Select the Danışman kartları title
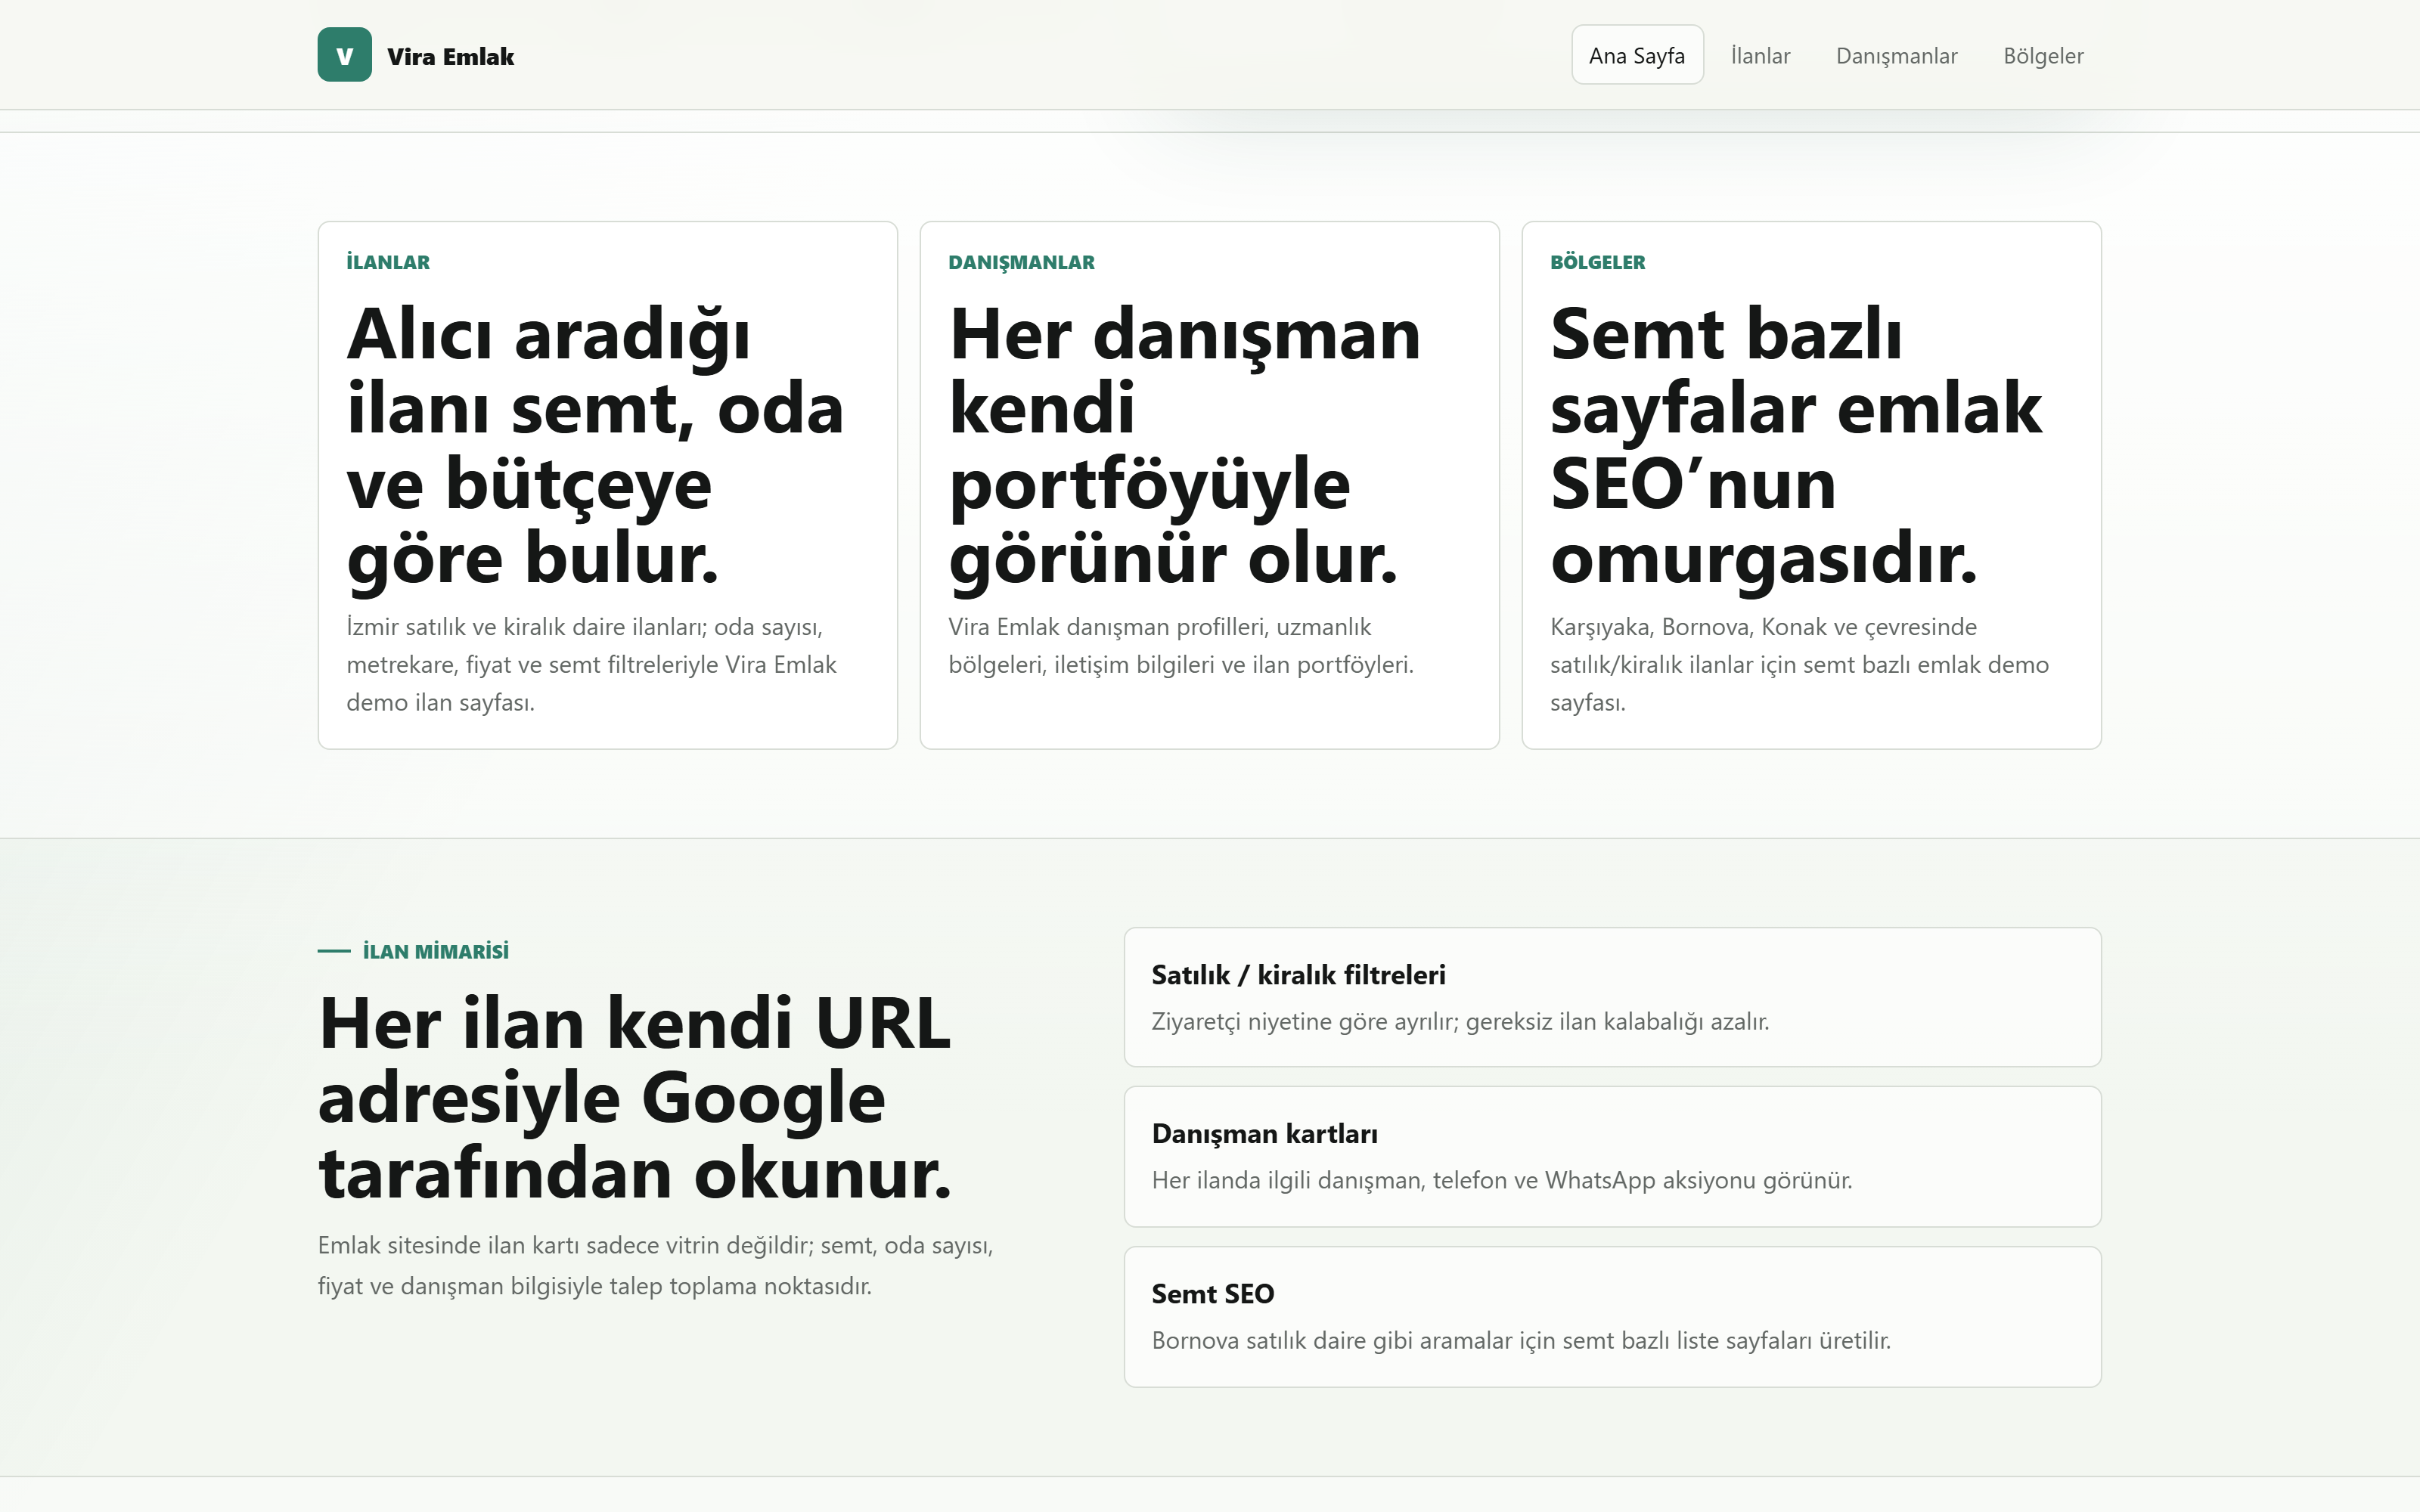Image resolution: width=2420 pixels, height=1512 pixels. click(1265, 1134)
